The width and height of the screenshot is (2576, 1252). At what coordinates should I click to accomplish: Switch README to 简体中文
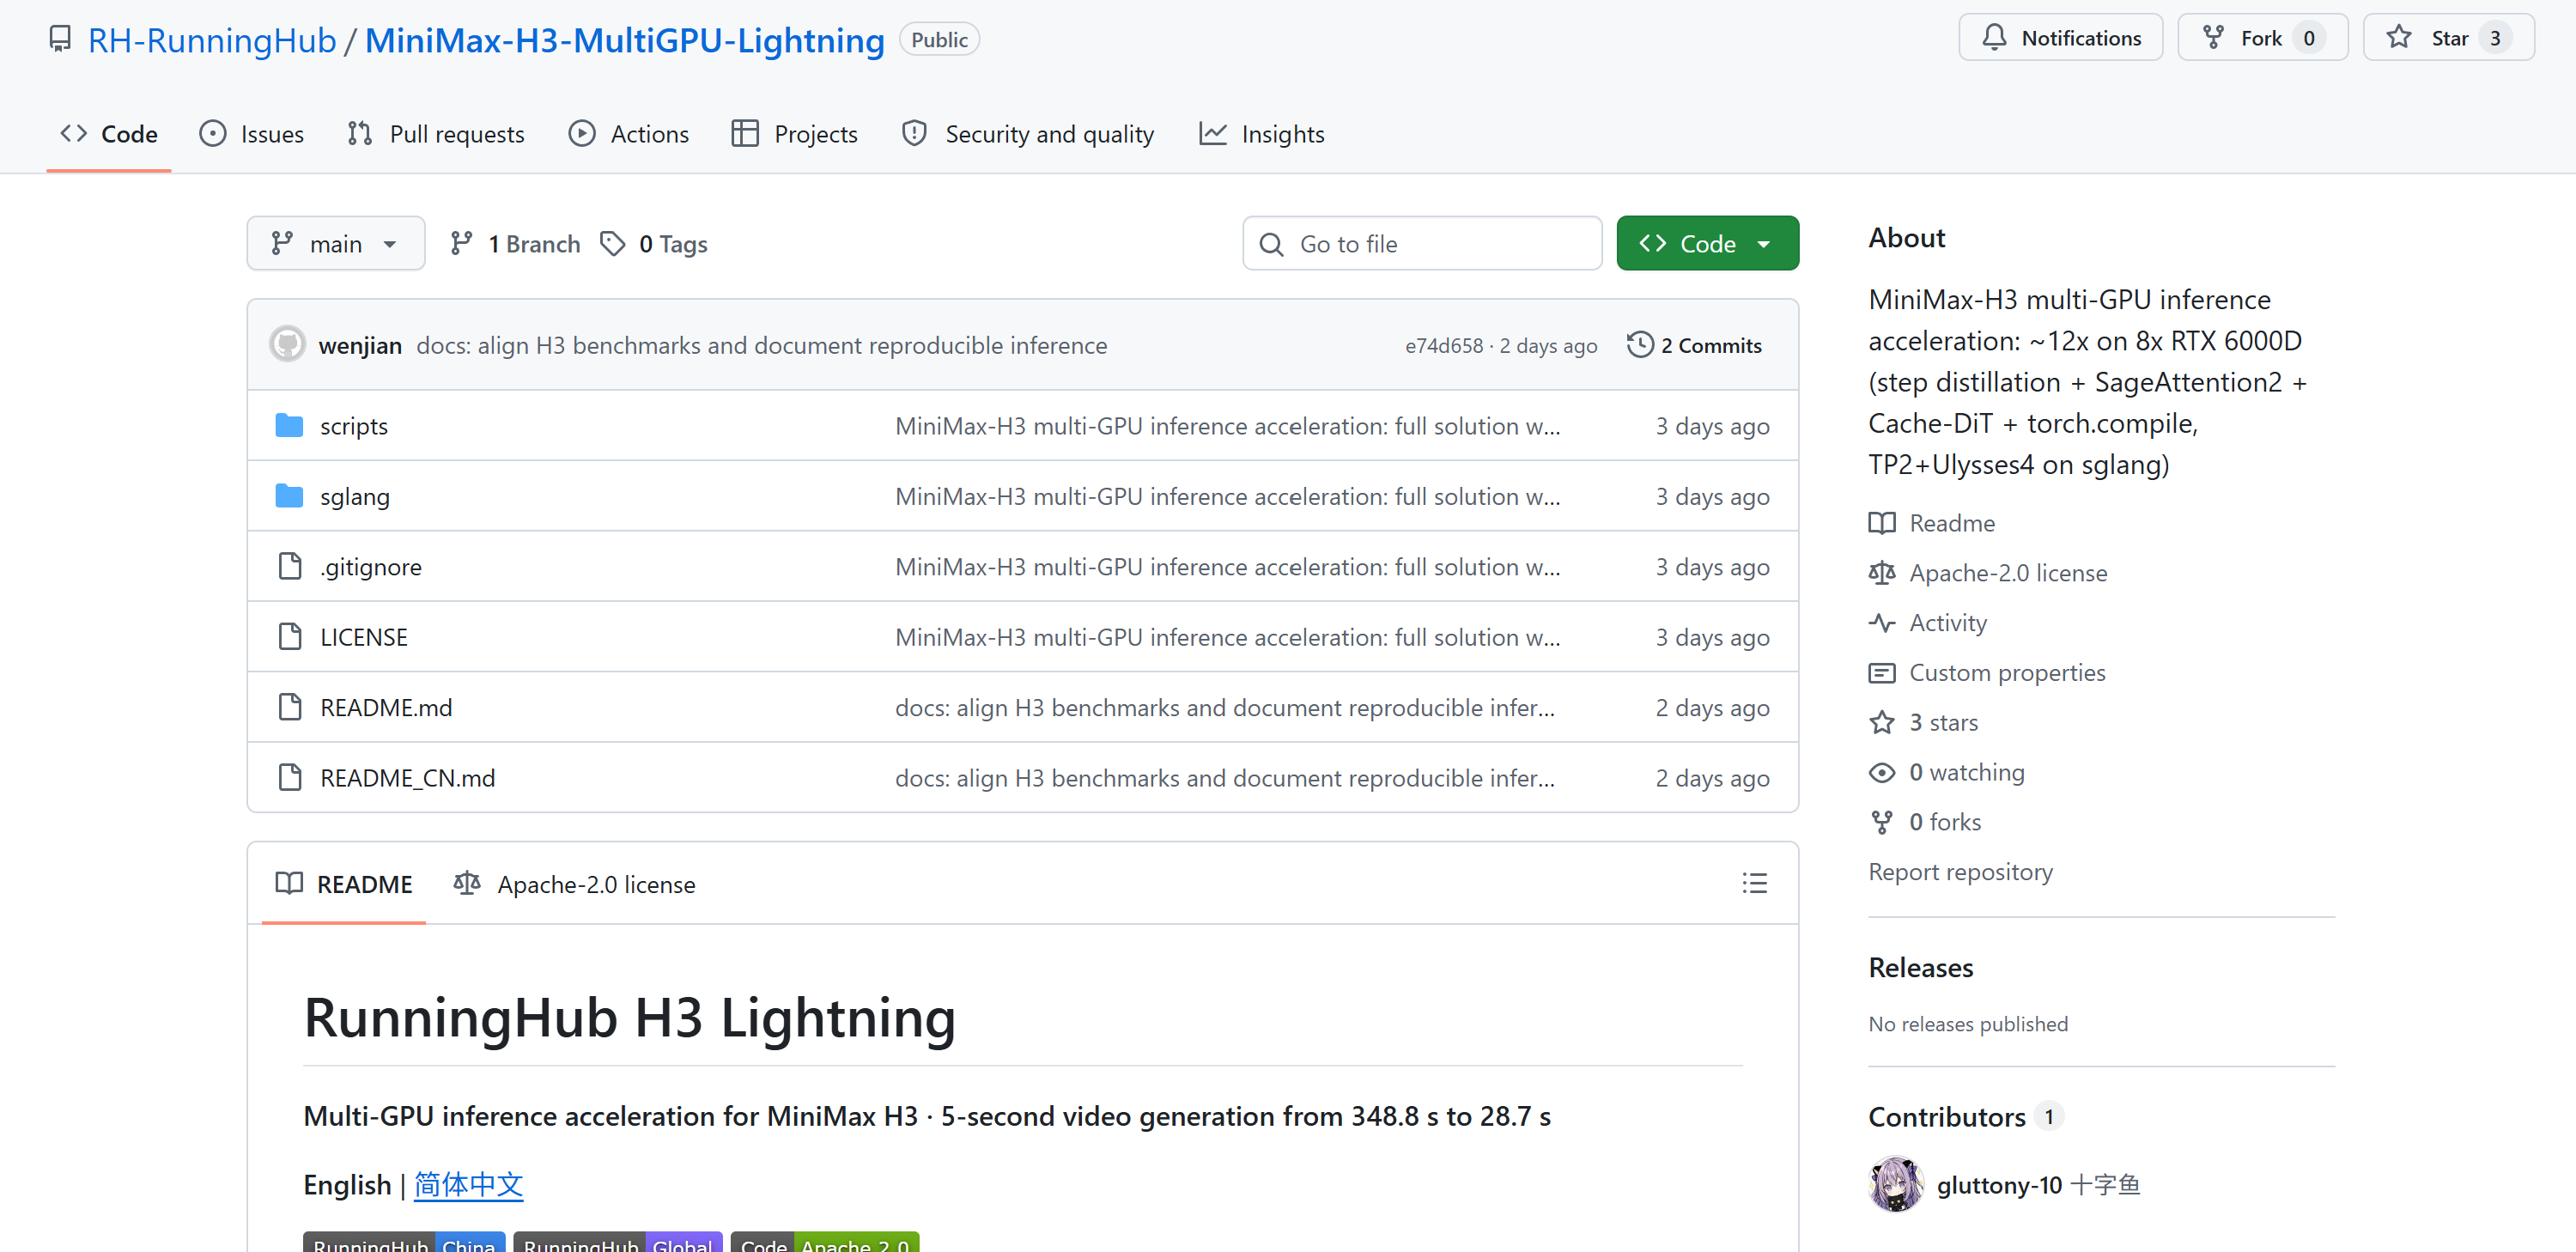pyautogui.click(x=468, y=1185)
